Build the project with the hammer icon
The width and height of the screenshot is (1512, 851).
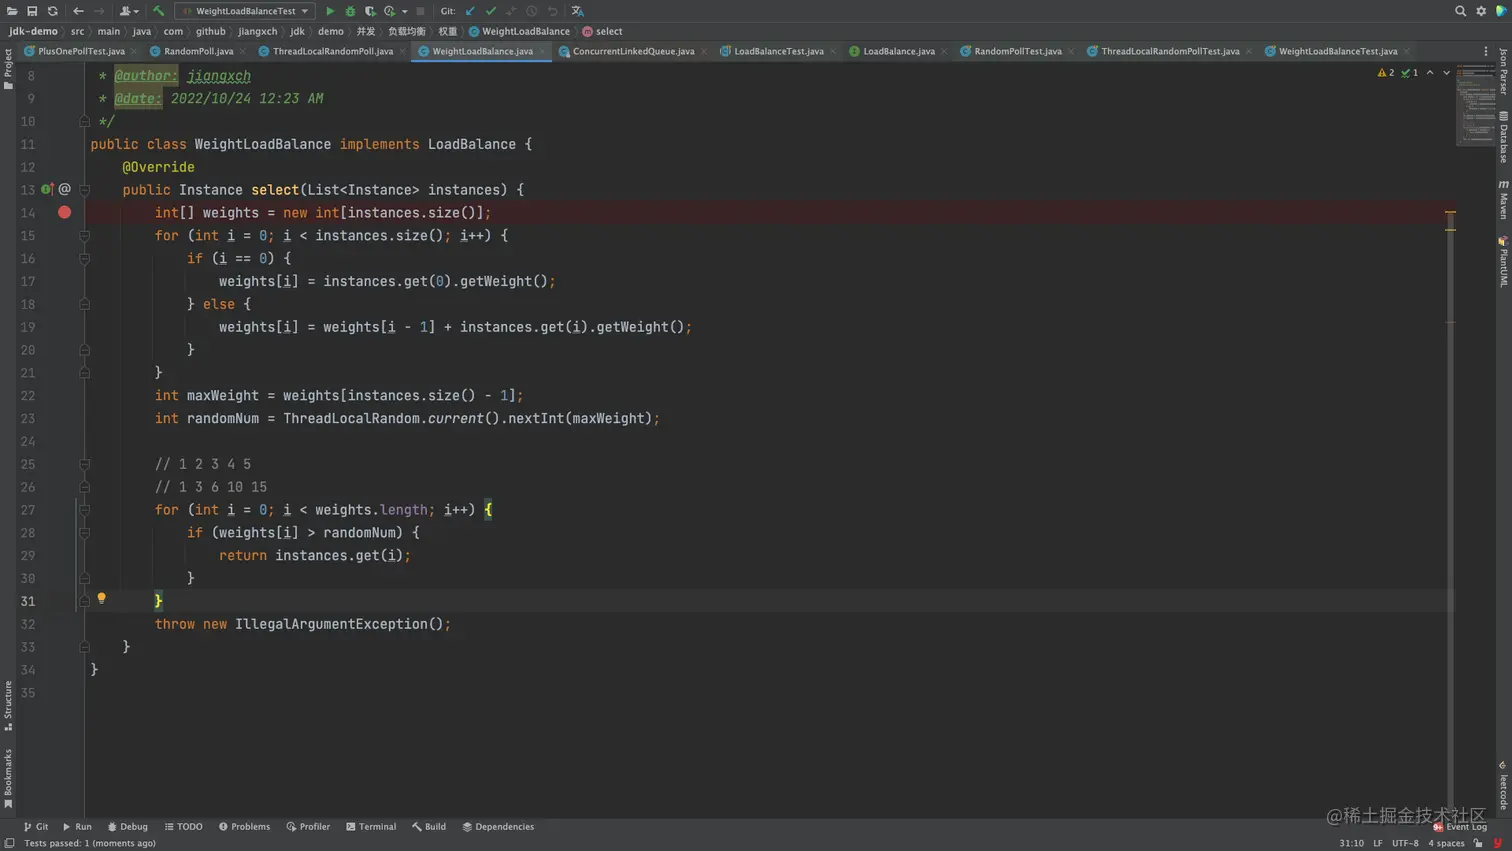click(x=158, y=11)
